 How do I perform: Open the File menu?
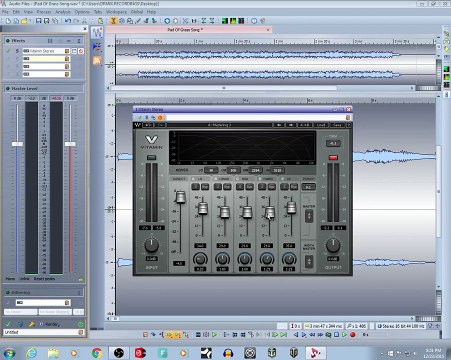(5, 12)
